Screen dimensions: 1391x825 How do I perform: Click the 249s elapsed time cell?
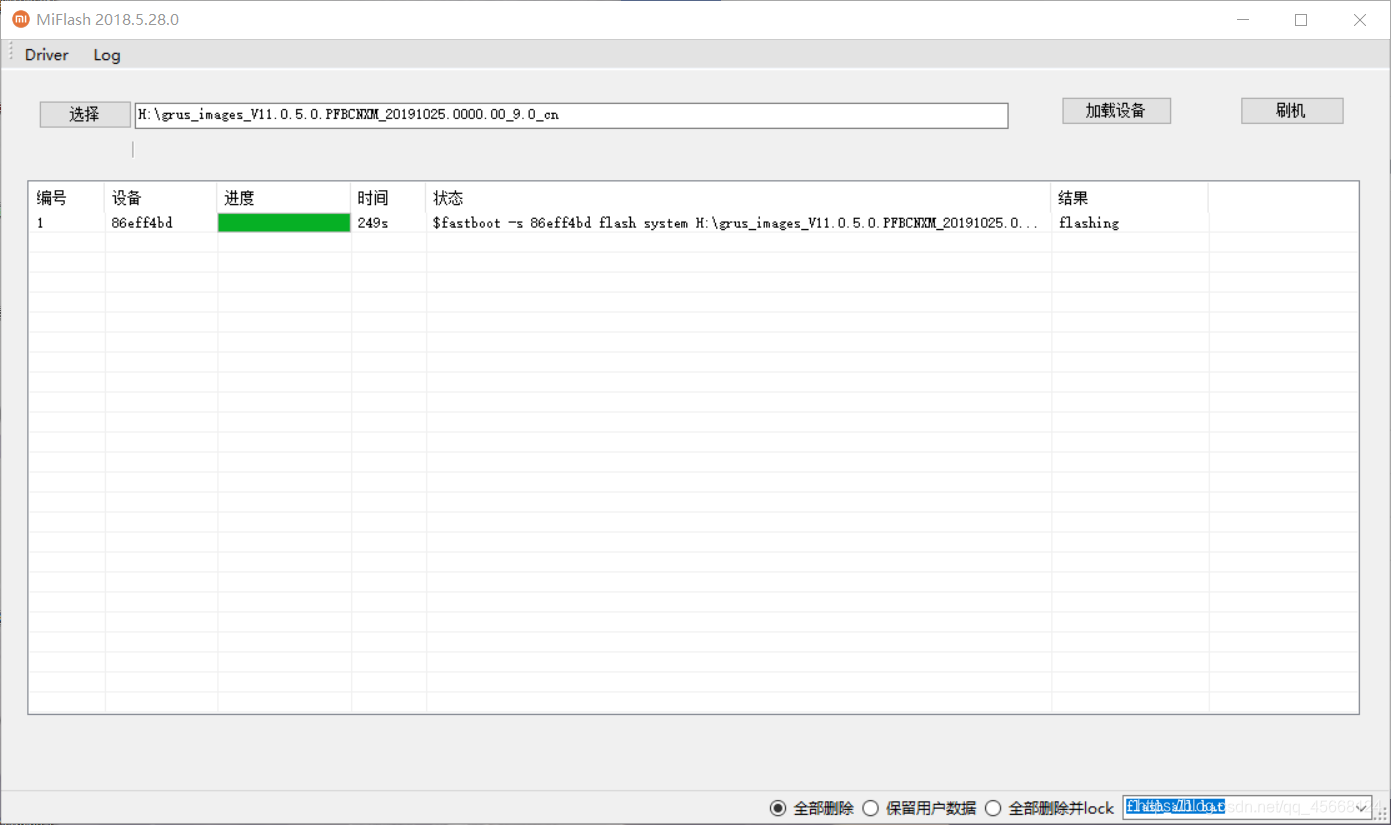pyautogui.click(x=373, y=223)
